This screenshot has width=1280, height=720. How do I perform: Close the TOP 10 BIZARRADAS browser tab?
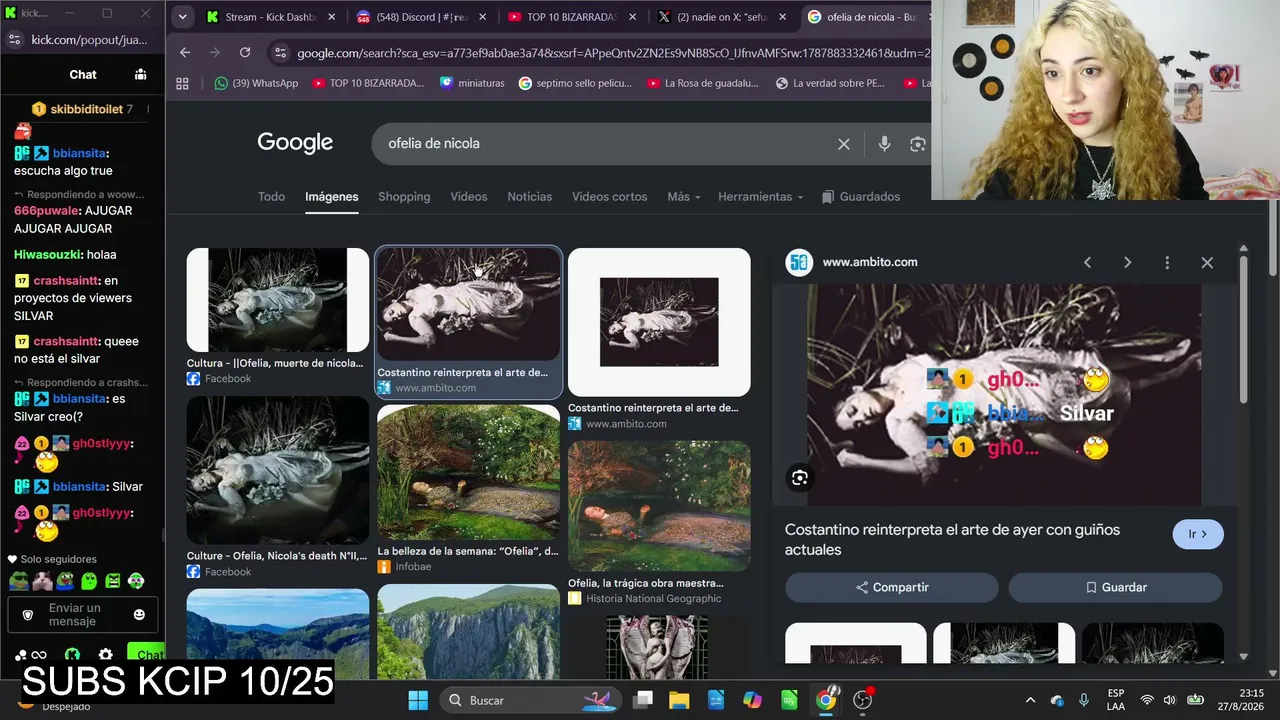[x=632, y=17]
